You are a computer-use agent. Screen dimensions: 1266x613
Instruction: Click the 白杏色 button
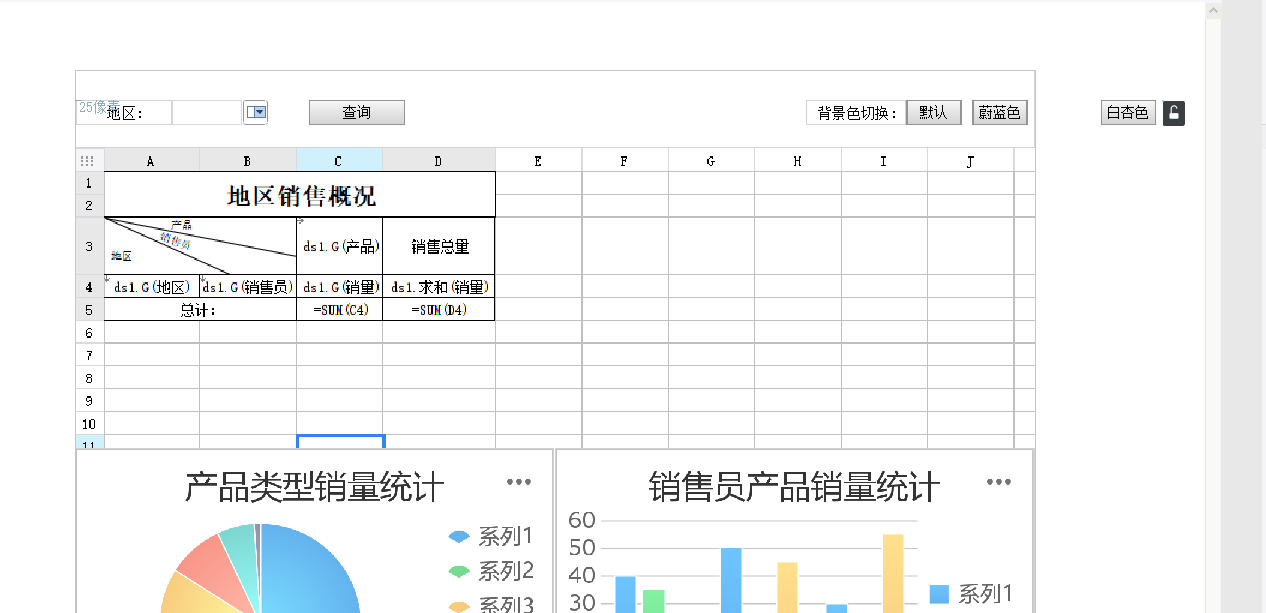pyautogui.click(x=1128, y=113)
